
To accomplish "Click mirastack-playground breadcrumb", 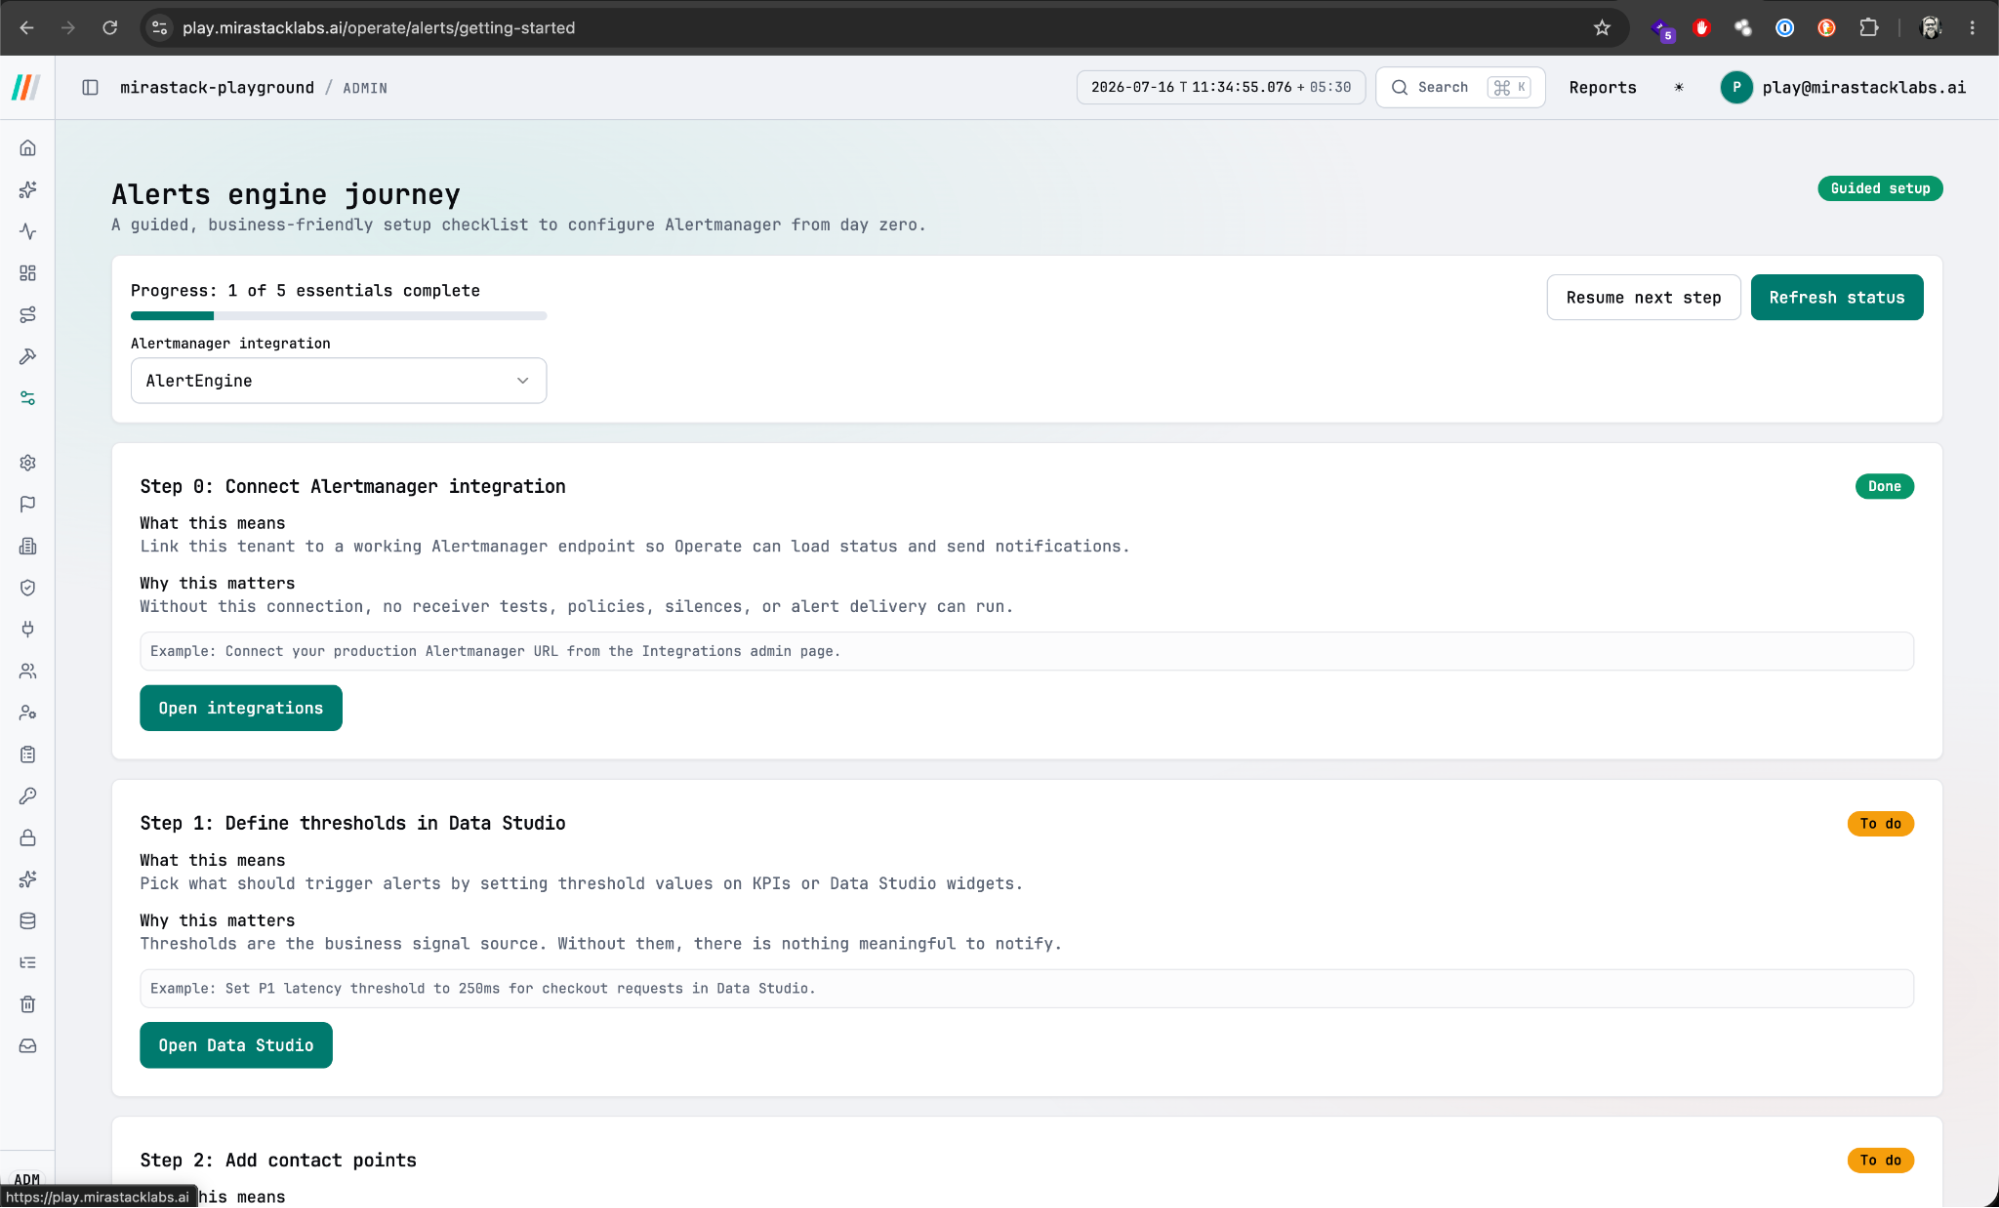I will point(217,88).
